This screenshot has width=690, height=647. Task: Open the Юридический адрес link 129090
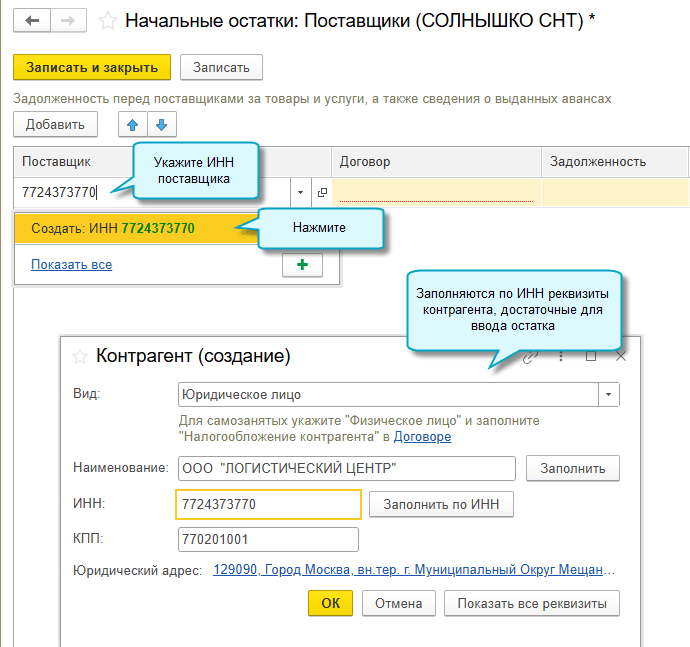[x=414, y=570]
